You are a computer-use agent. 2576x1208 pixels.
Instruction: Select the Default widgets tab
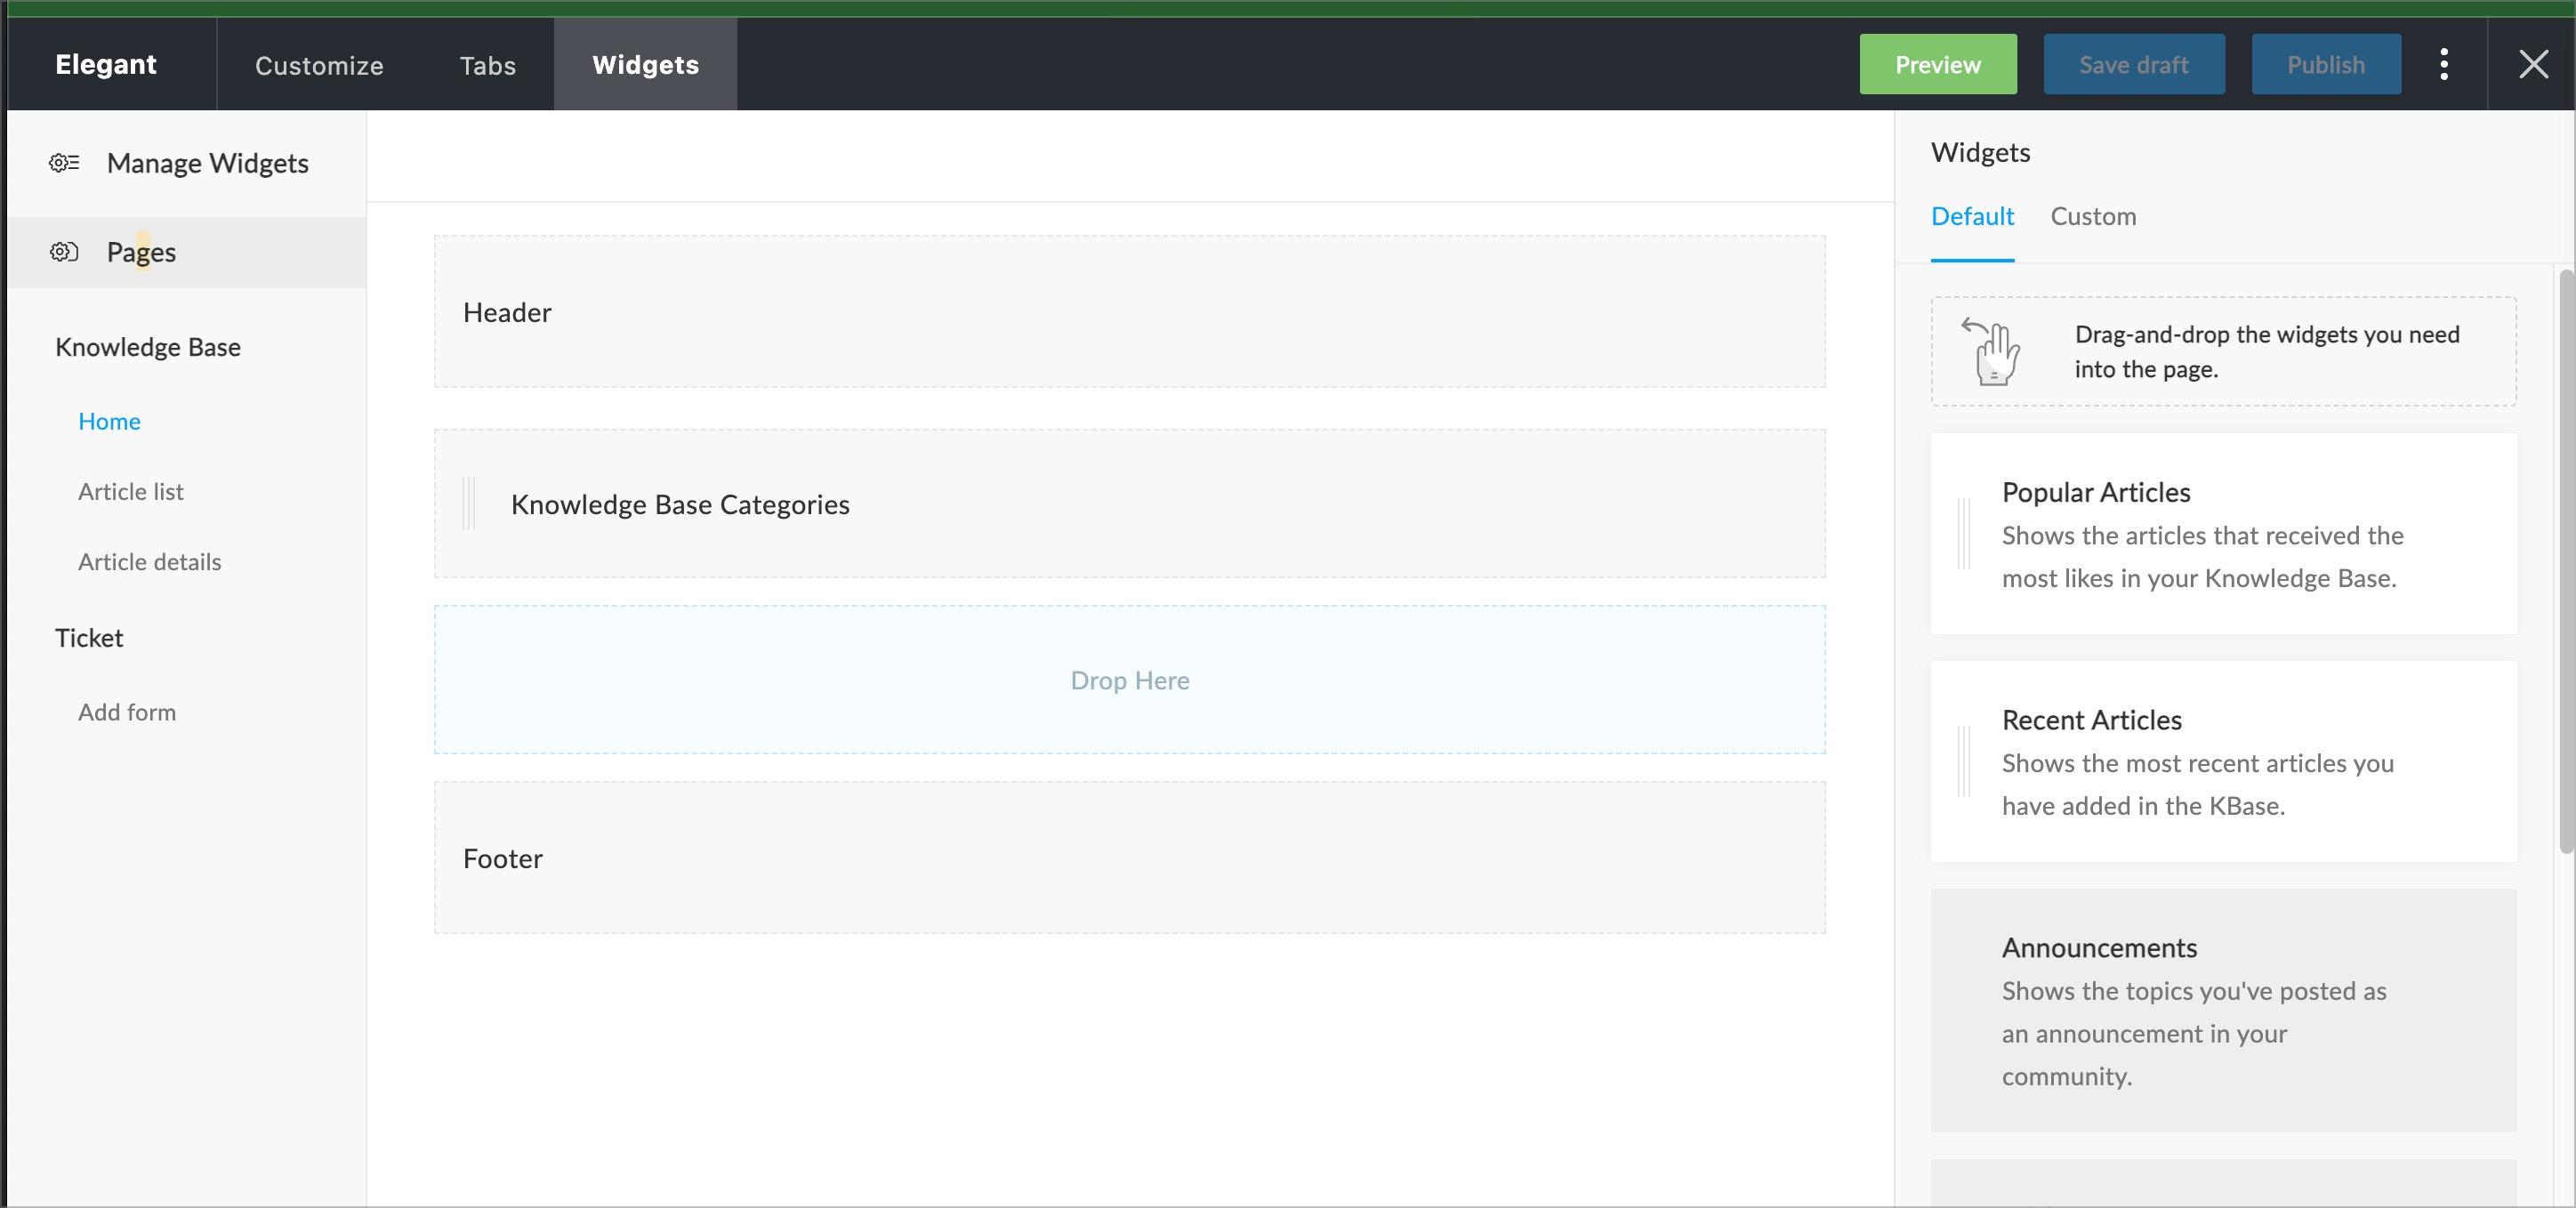tap(1971, 216)
